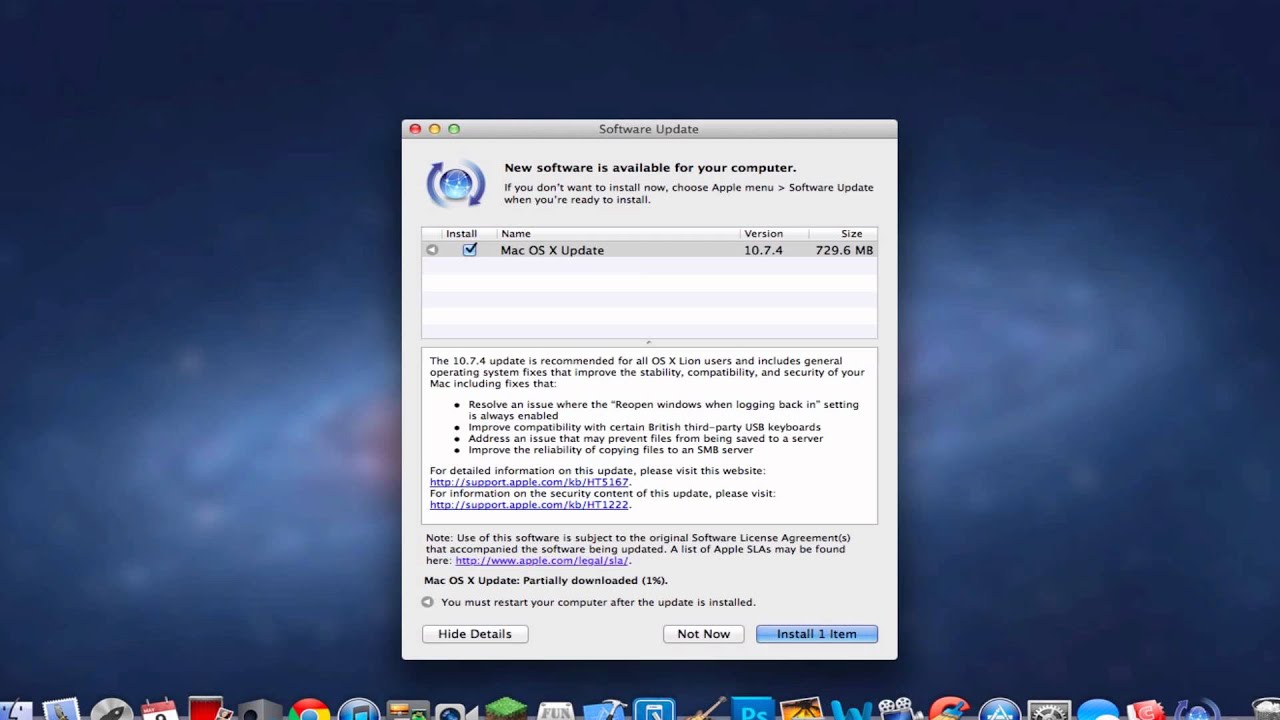The width and height of the screenshot is (1280, 720).
Task: Open the film camera app icon in the Dock
Action: [901, 708]
